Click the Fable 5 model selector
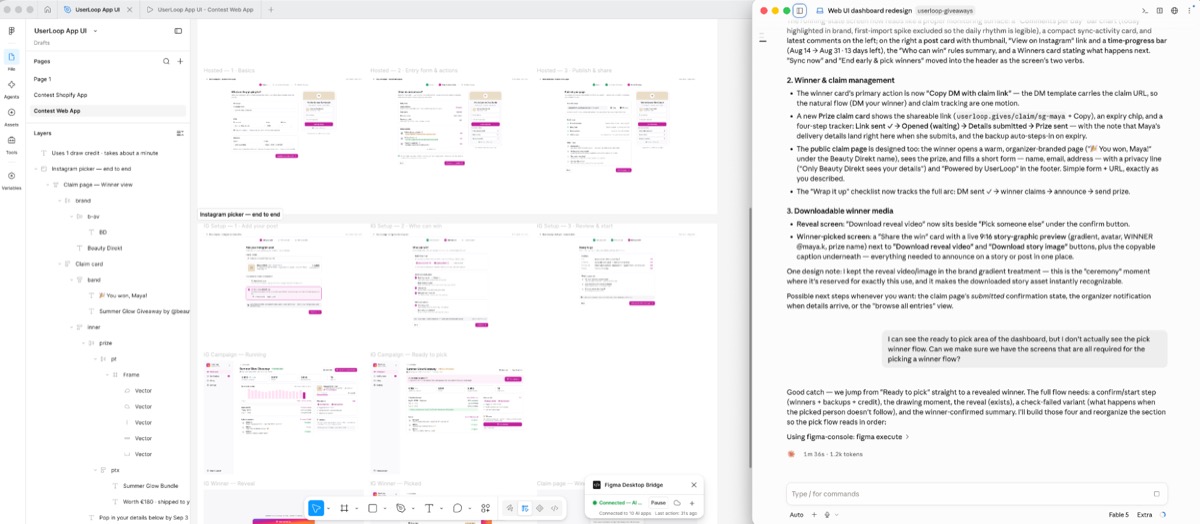 pos(1118,515)
